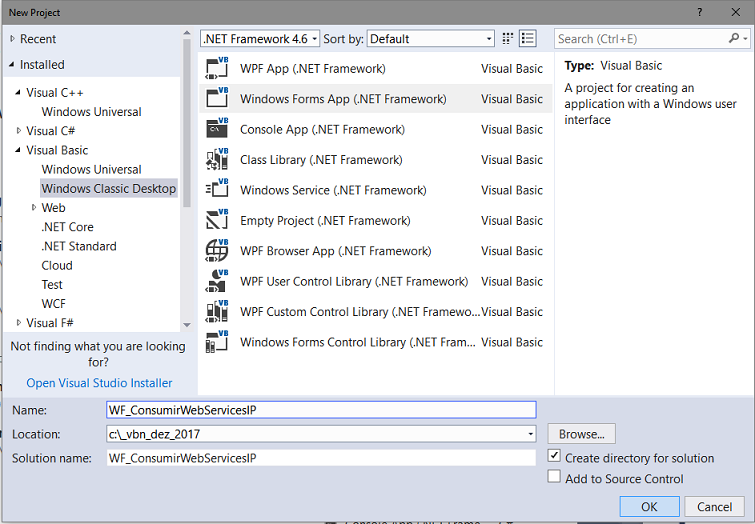This screenshot has width=755, height=524.
Task: Enable Add to Source Control checkbox
Action: click(x=555, y=478)
